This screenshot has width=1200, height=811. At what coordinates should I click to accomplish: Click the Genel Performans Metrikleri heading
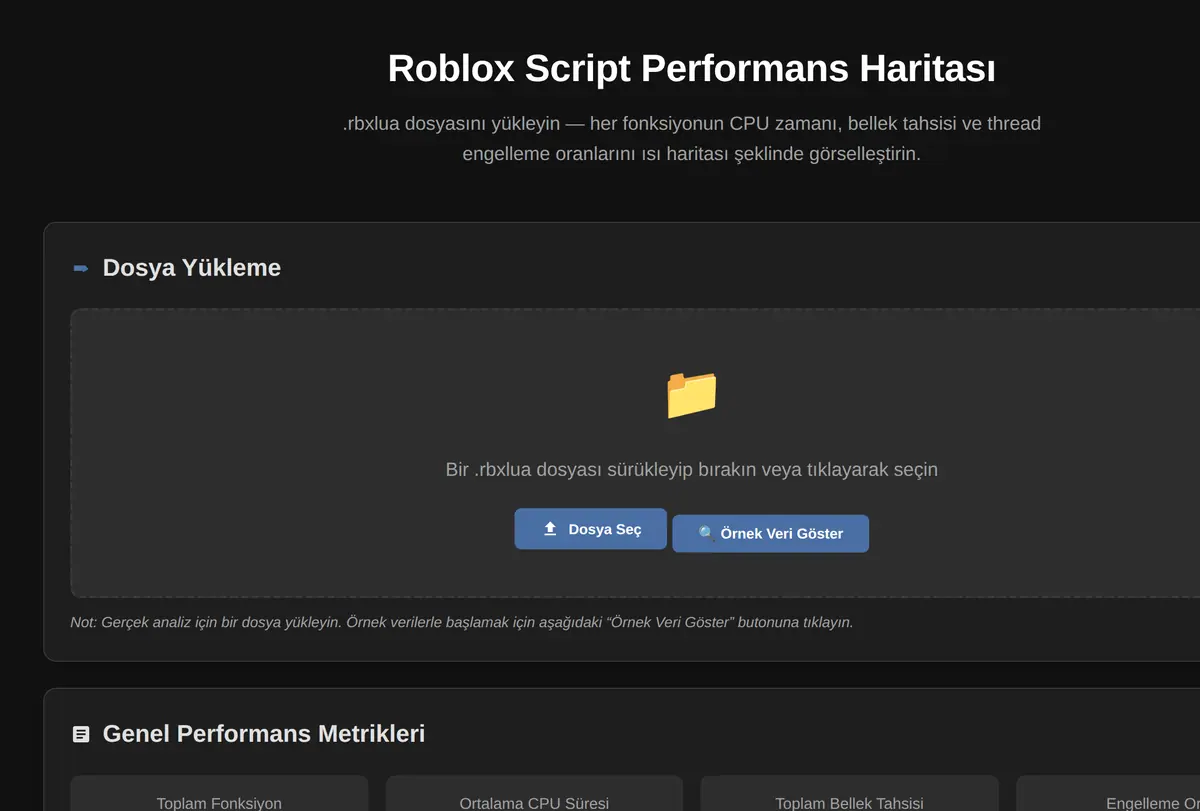264,734
